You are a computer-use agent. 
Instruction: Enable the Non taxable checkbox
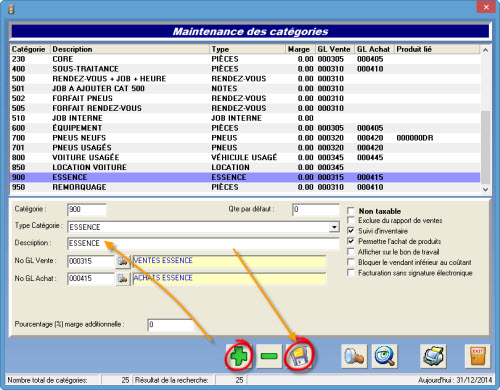pos(351,211)
